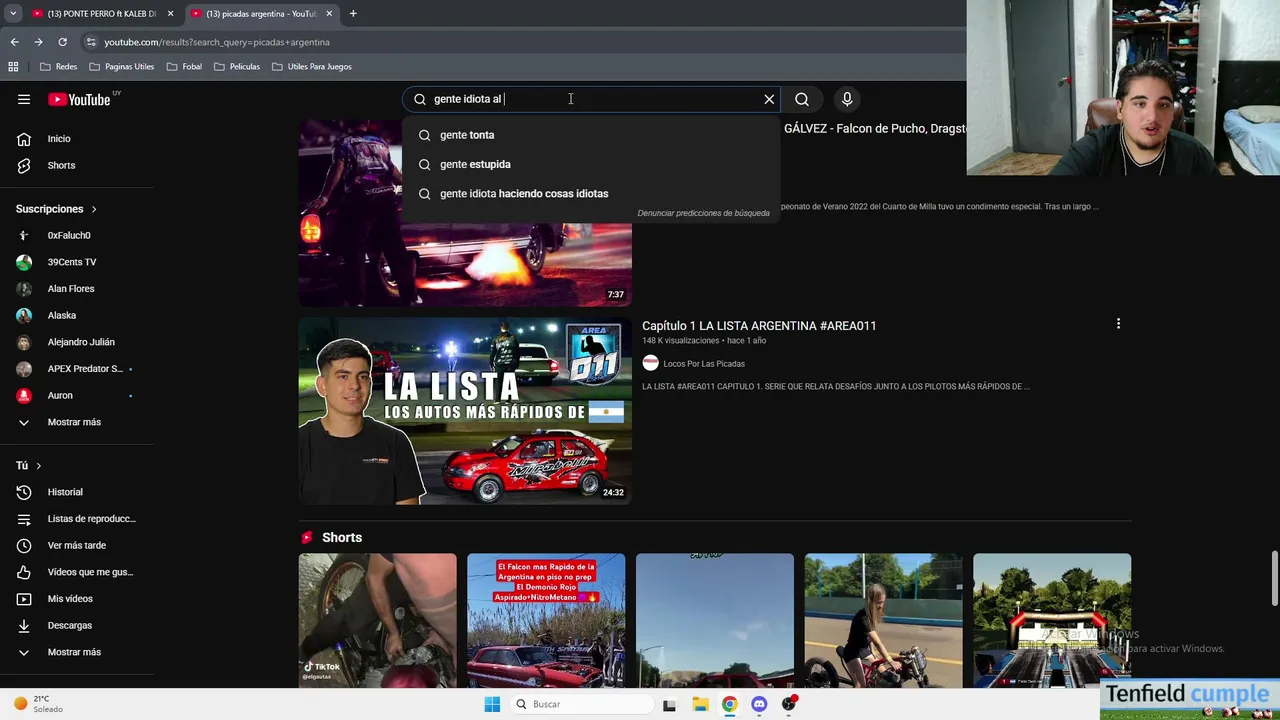Image resolution: width=1280 pixels, height=720 pixels.
Task: Open the YouTube hamburger guide menu
Action: click(24, 99)
